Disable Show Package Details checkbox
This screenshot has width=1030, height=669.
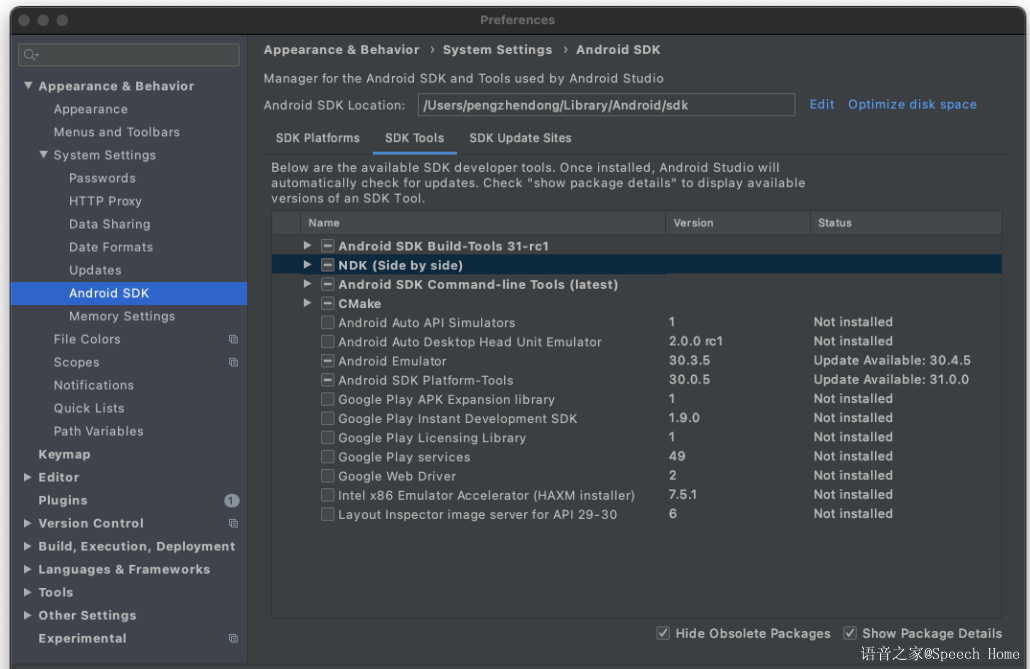coord(850,633)
